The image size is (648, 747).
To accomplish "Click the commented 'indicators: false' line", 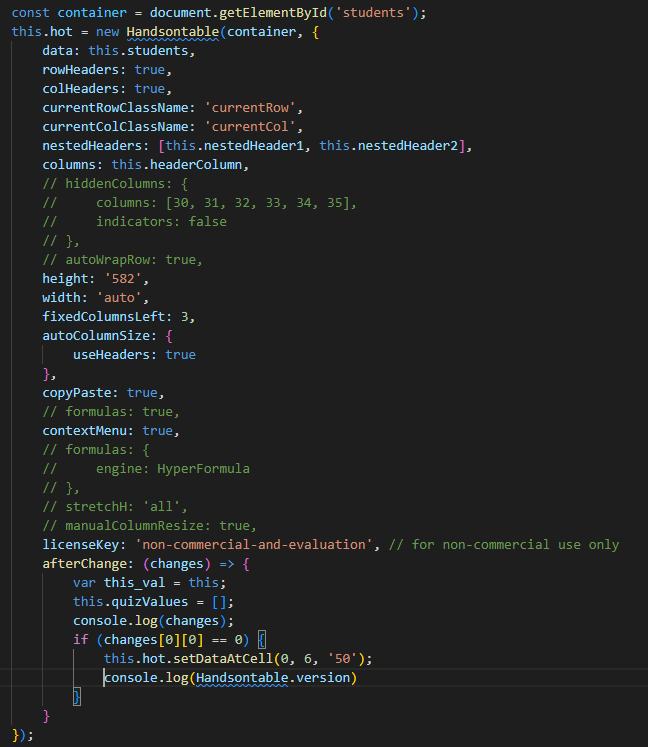I will [134, 222].
